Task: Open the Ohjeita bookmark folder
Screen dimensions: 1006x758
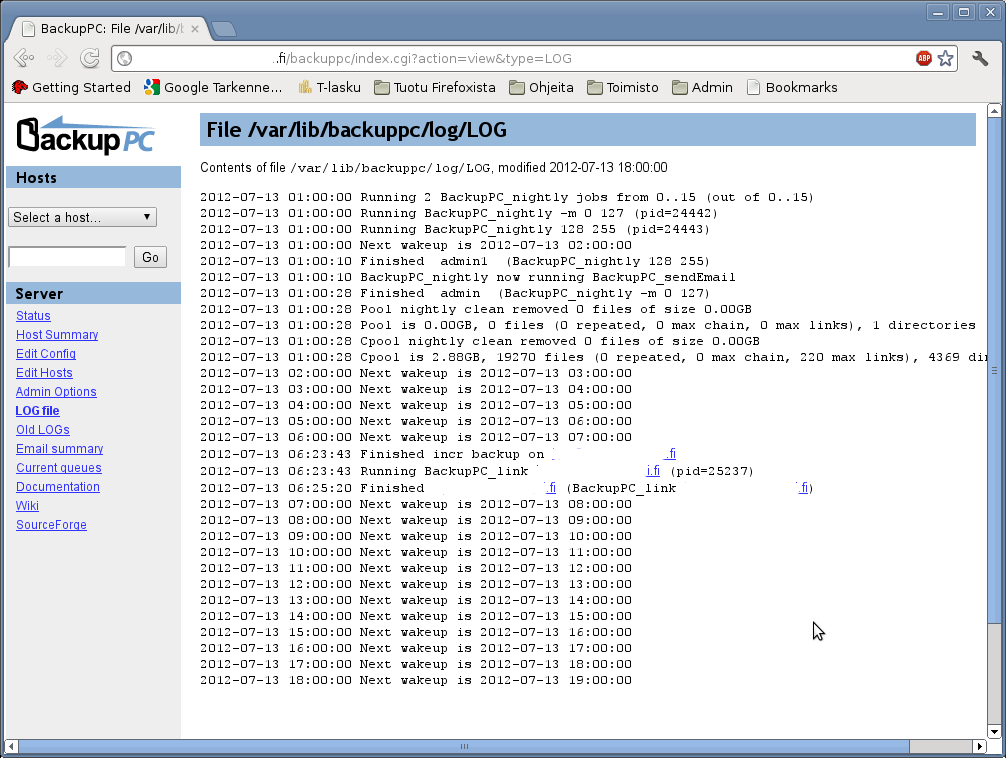Action: pos(541,87)
